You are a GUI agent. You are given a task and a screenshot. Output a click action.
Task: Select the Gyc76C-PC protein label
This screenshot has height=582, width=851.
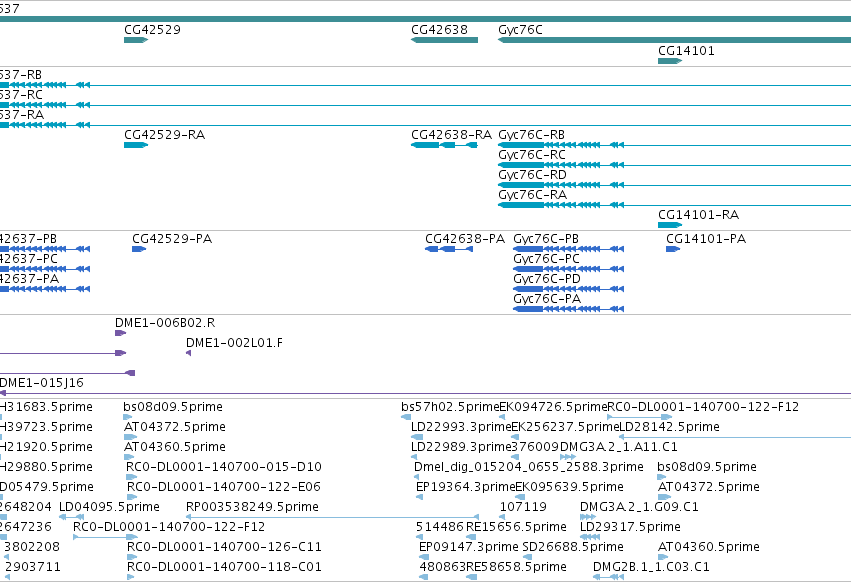point(546,259)
